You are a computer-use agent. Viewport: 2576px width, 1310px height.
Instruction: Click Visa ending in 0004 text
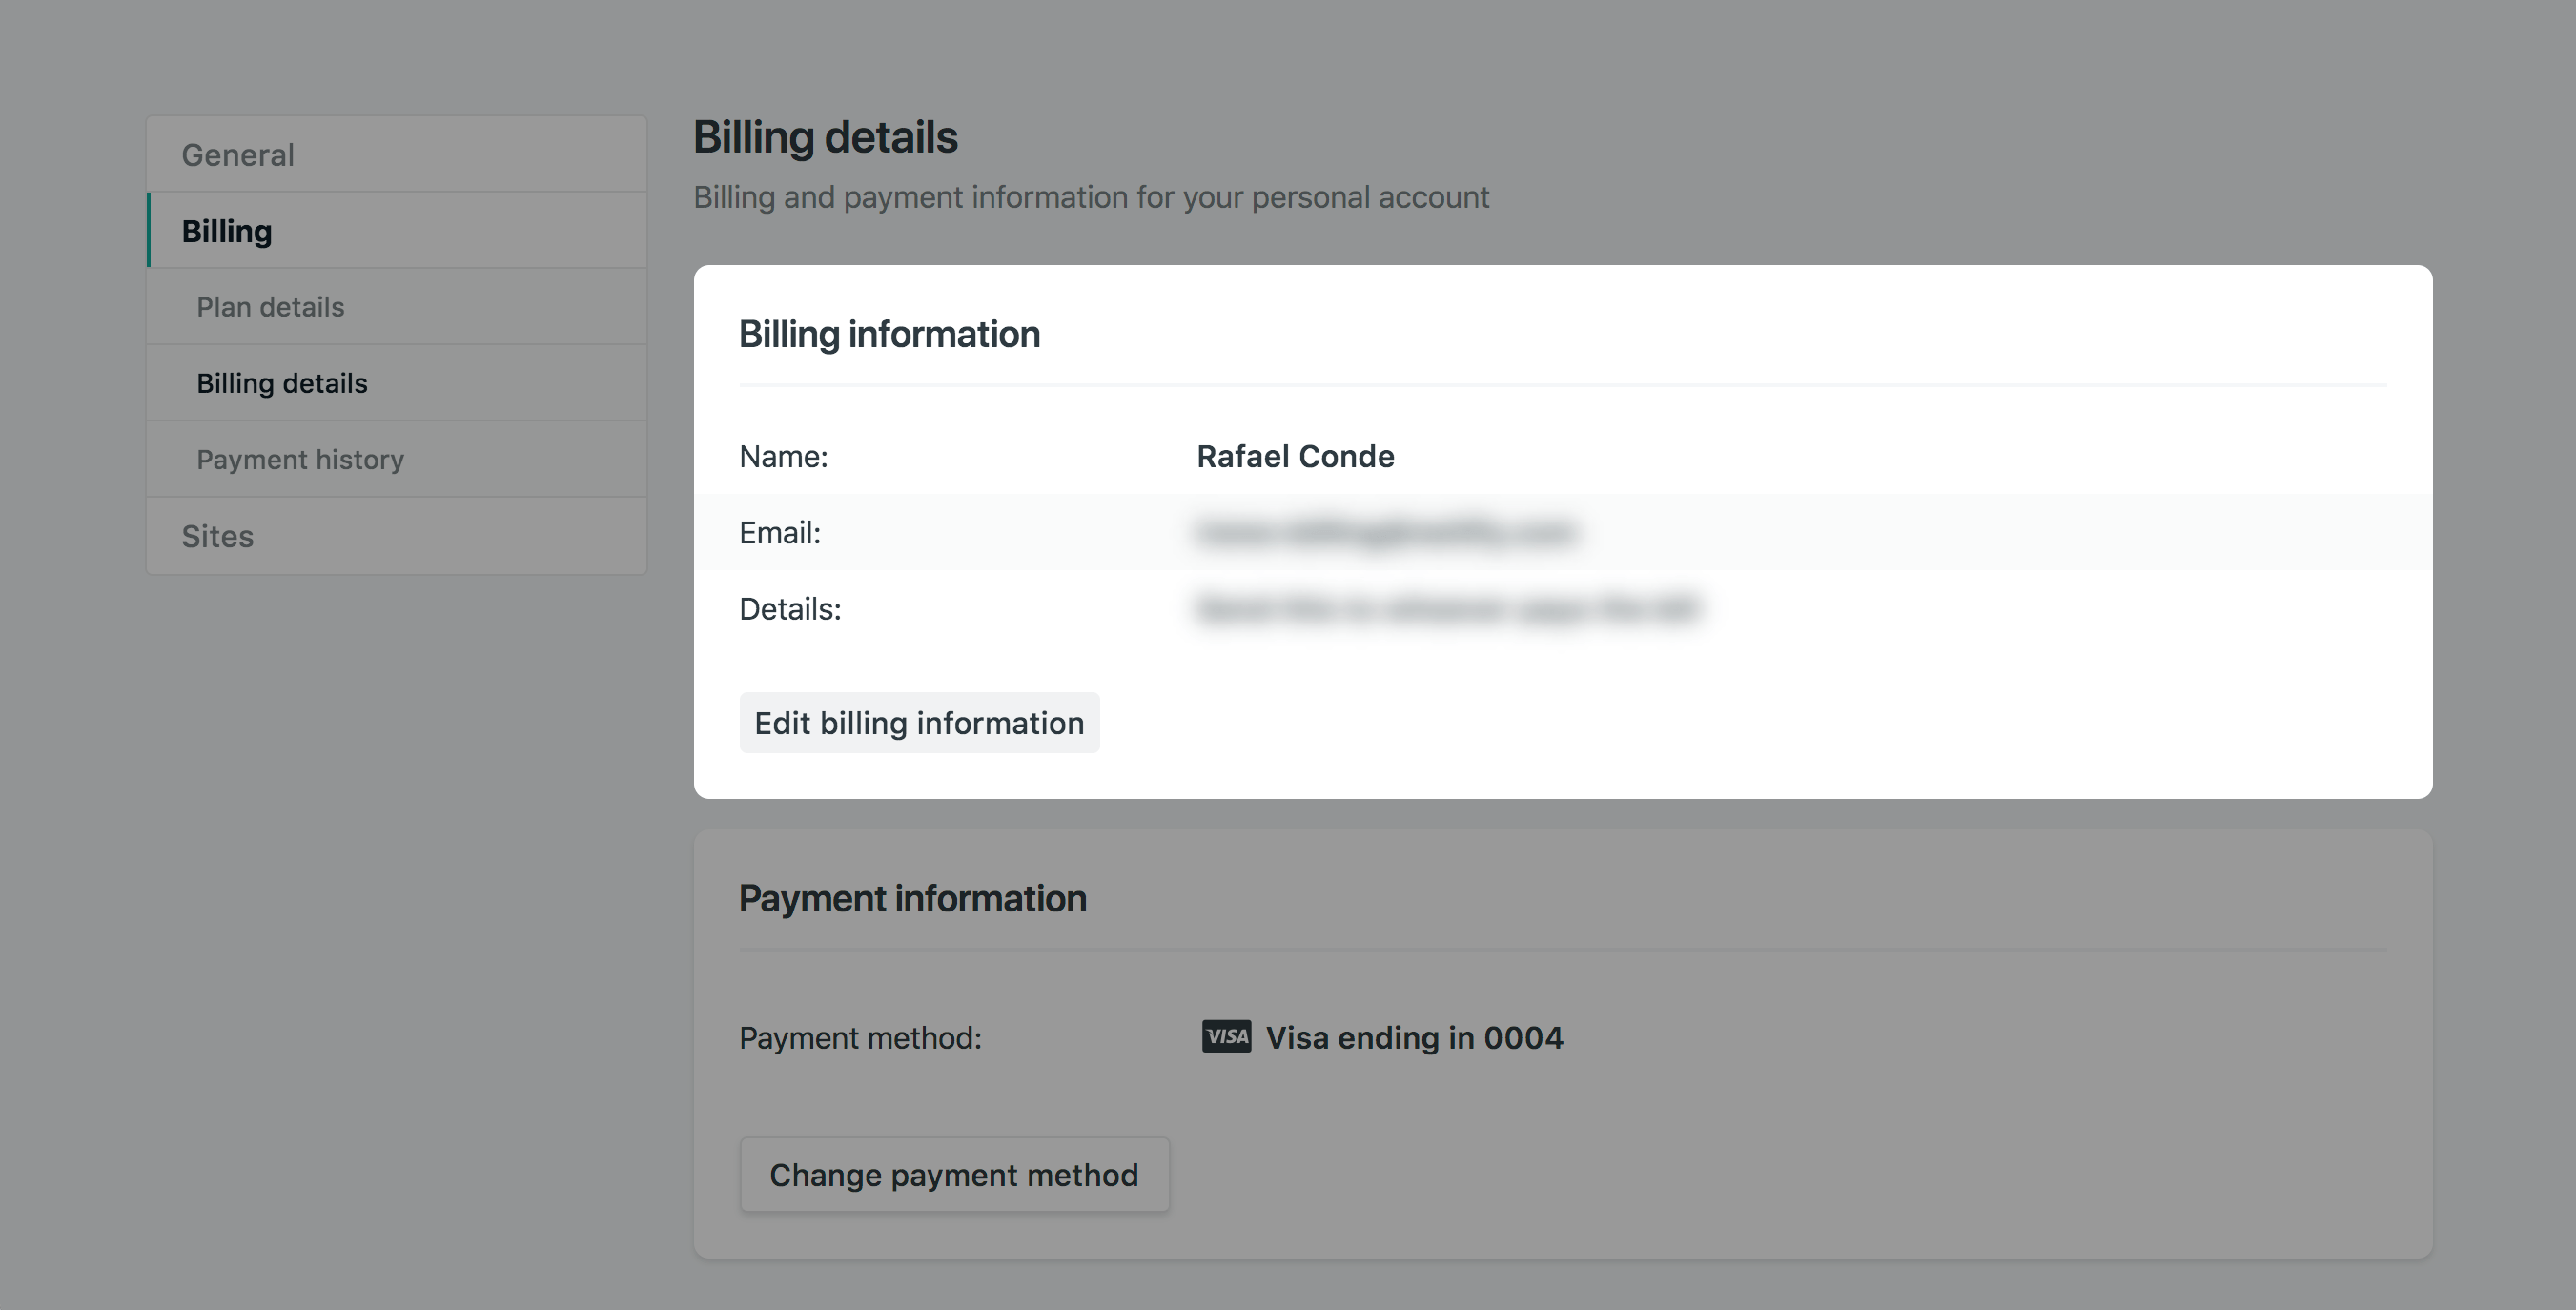coord(1414,1038)
